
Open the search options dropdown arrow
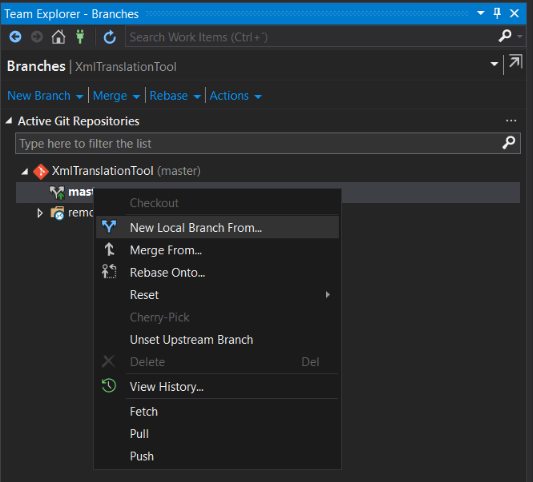pyautogui.click(x=520, y=35)
